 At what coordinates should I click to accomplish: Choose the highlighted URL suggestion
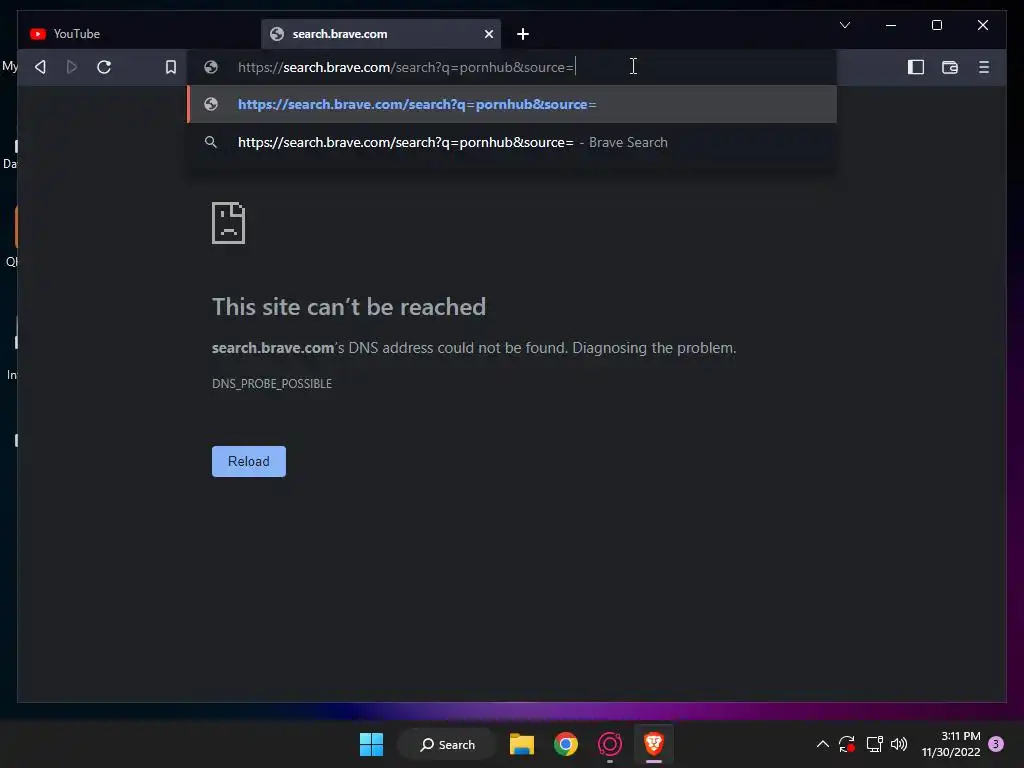[511, 104]
